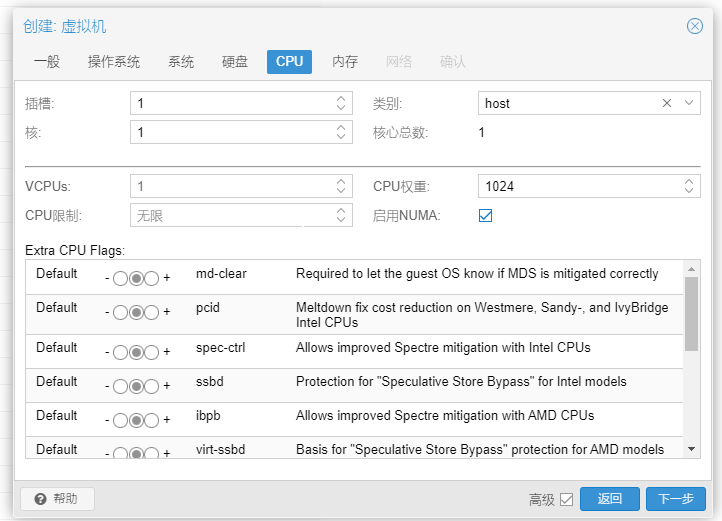
Task: Toggle the 高级 advanced checkbox
Action: (x=566, y=499)
